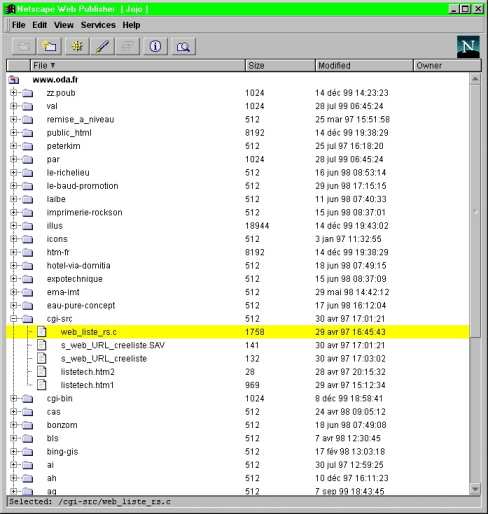This screenshot has height=514, width=488.
Task: Click the size value 18944
Action: tap(257, 226)
